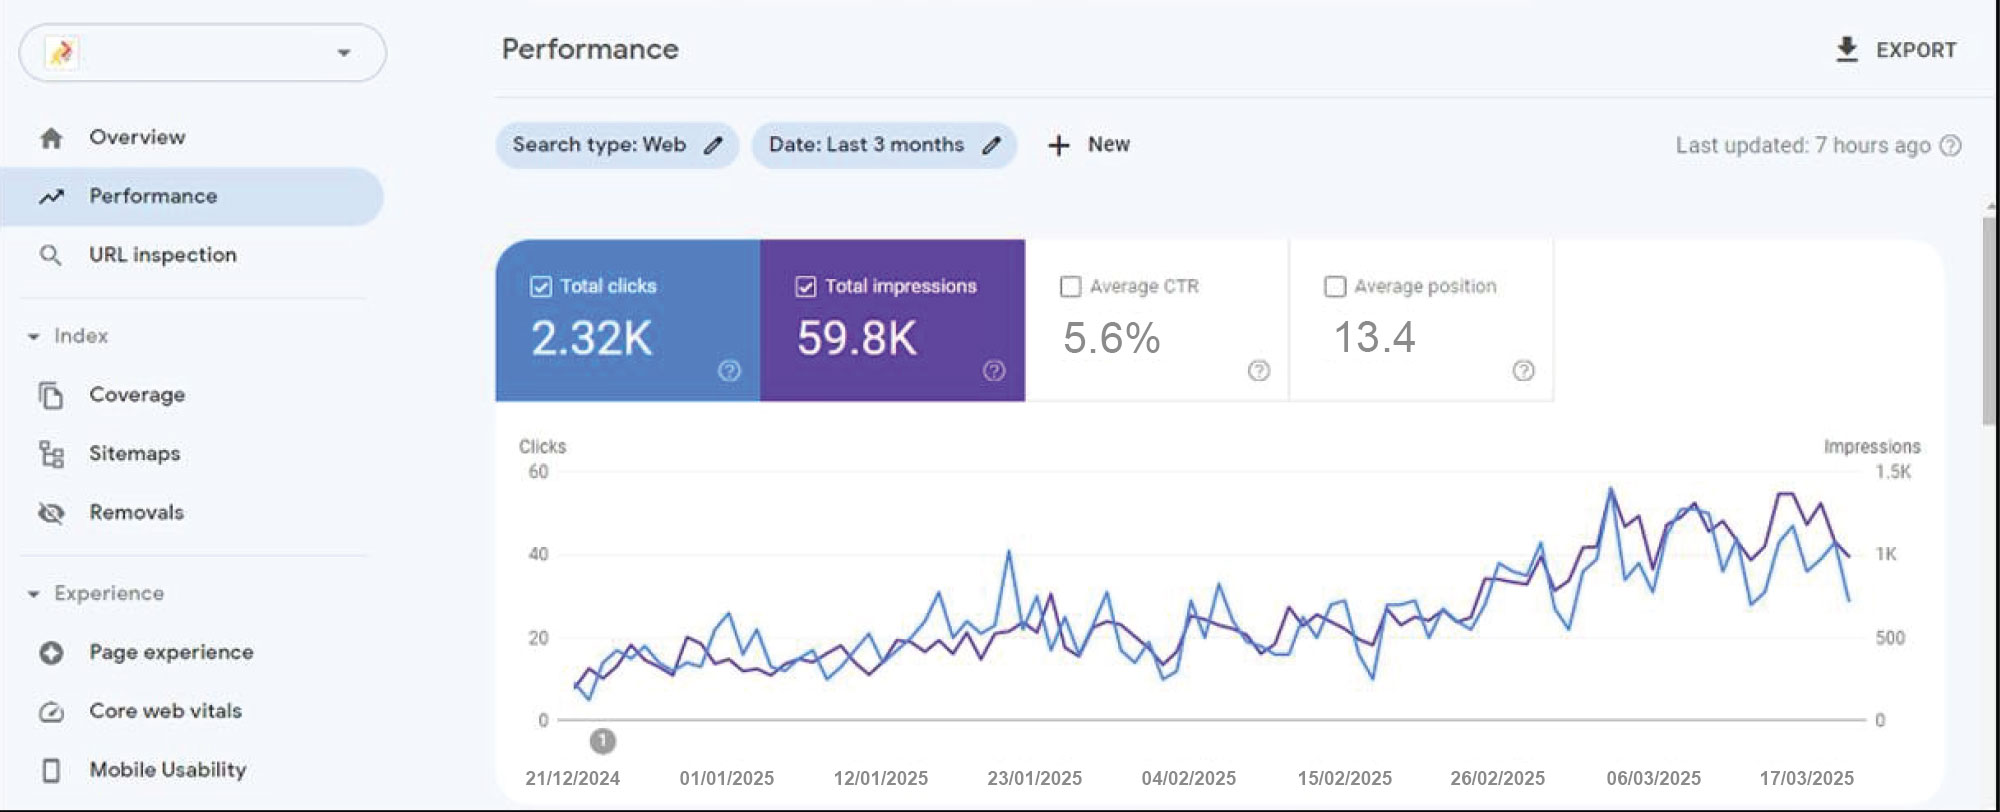Click help icon in Total impressions card
The image size is (2000, 812).
(994, 371)
